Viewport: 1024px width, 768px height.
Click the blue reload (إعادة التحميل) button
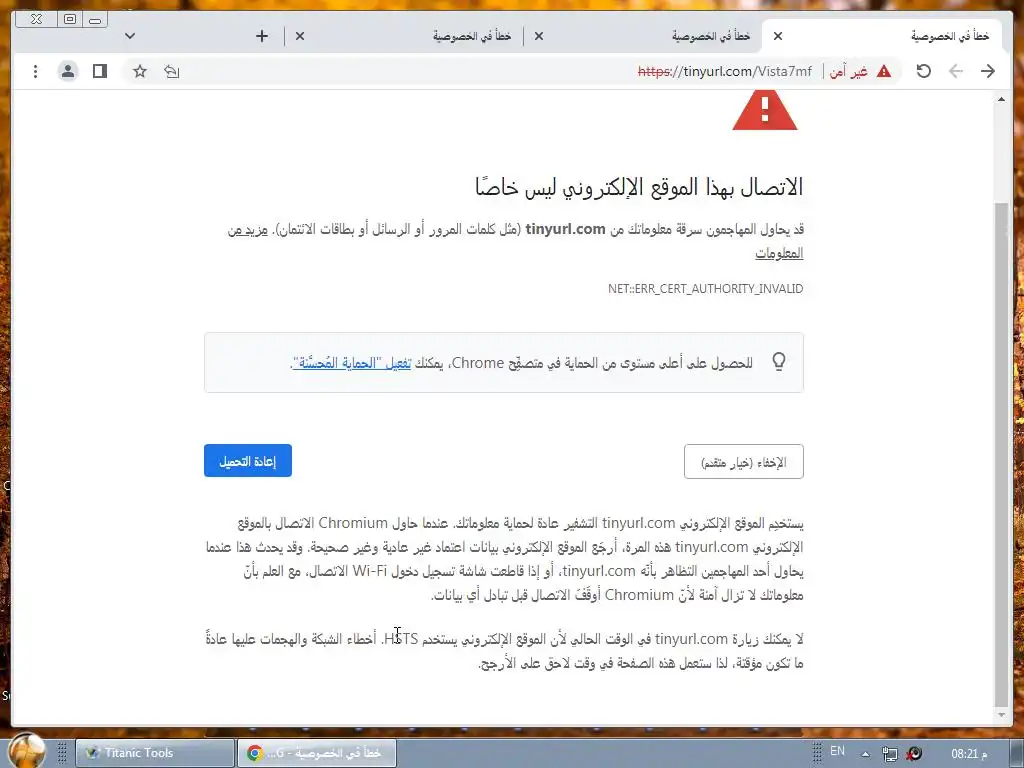coord(248,461)
